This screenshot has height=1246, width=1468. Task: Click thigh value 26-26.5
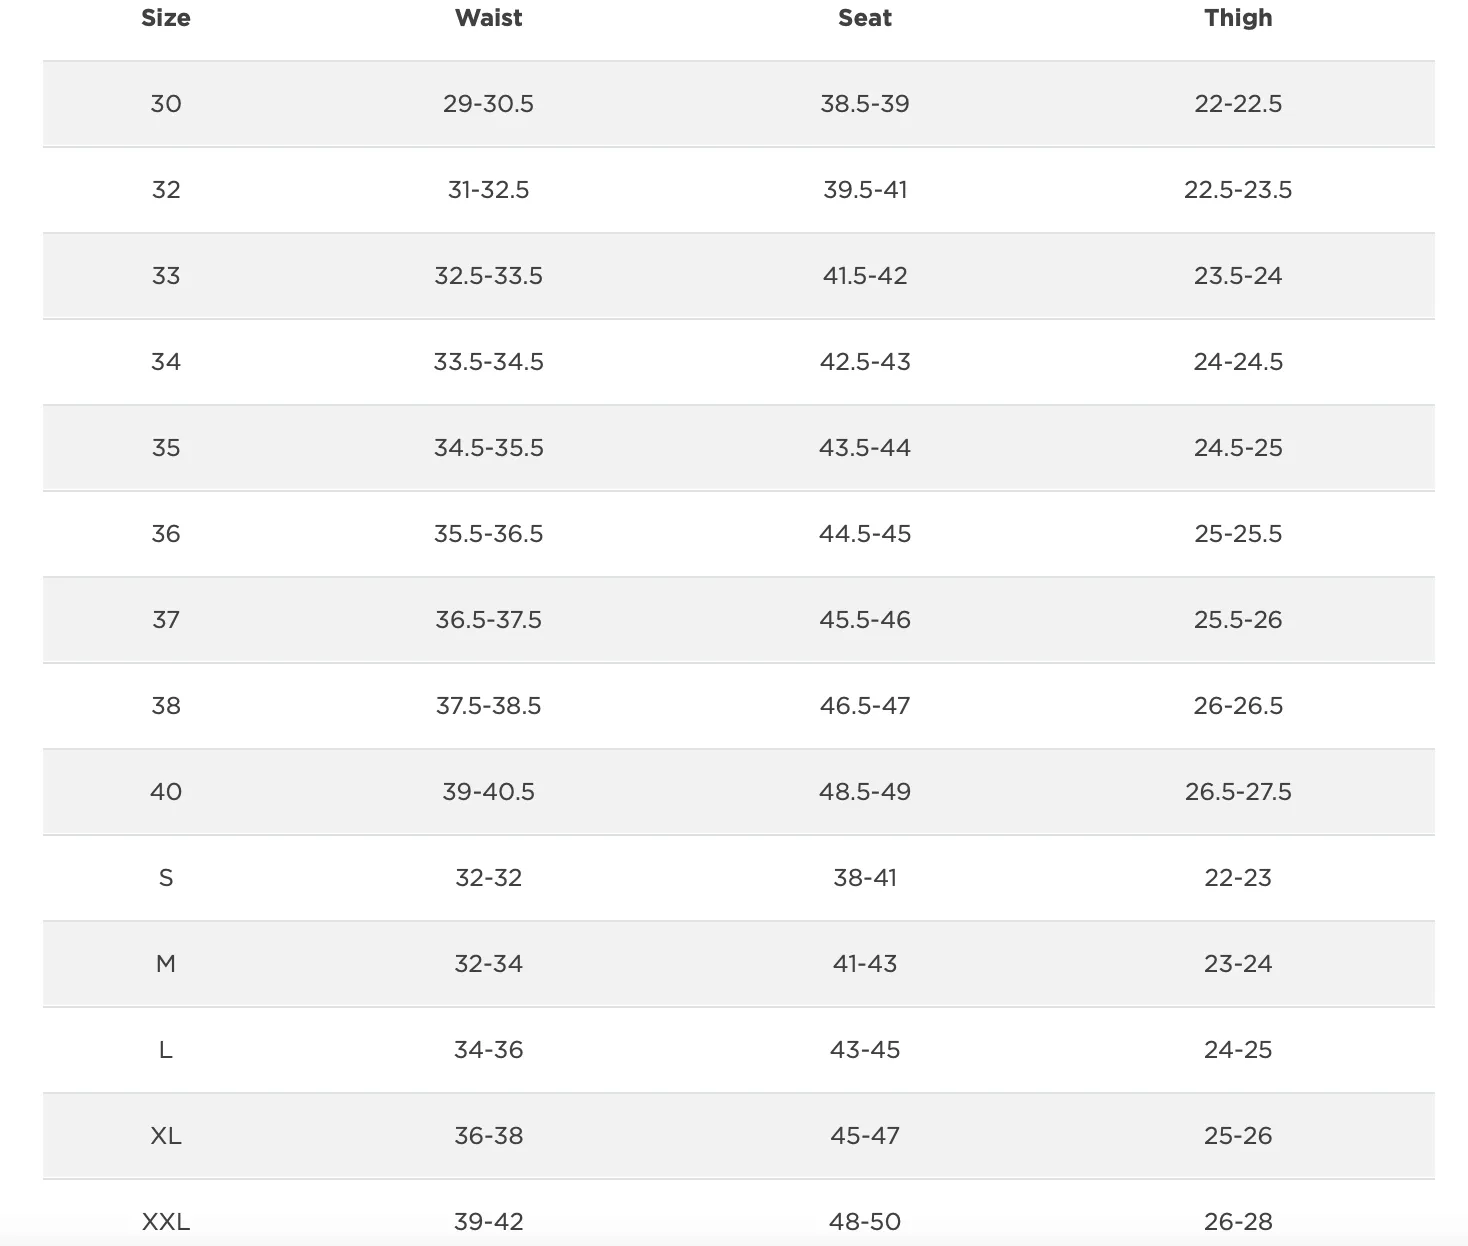coord(1238,706)
